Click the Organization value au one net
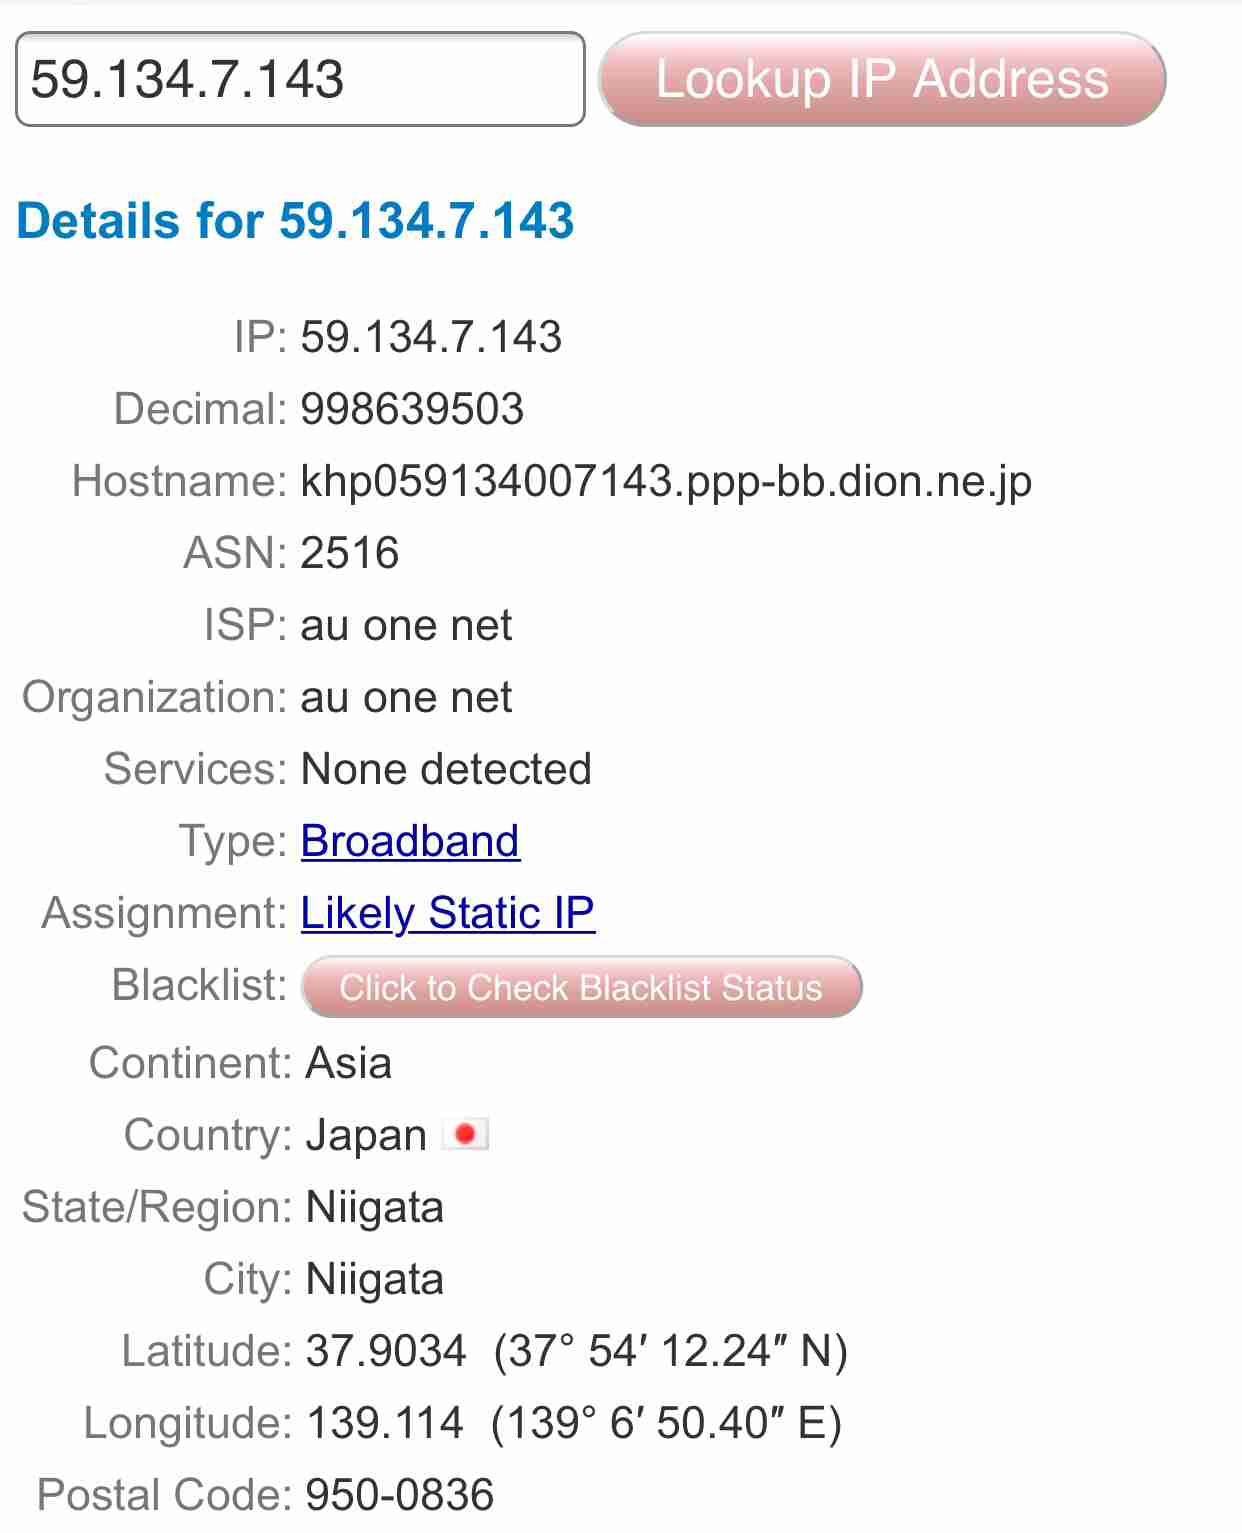 coord(406,697)
